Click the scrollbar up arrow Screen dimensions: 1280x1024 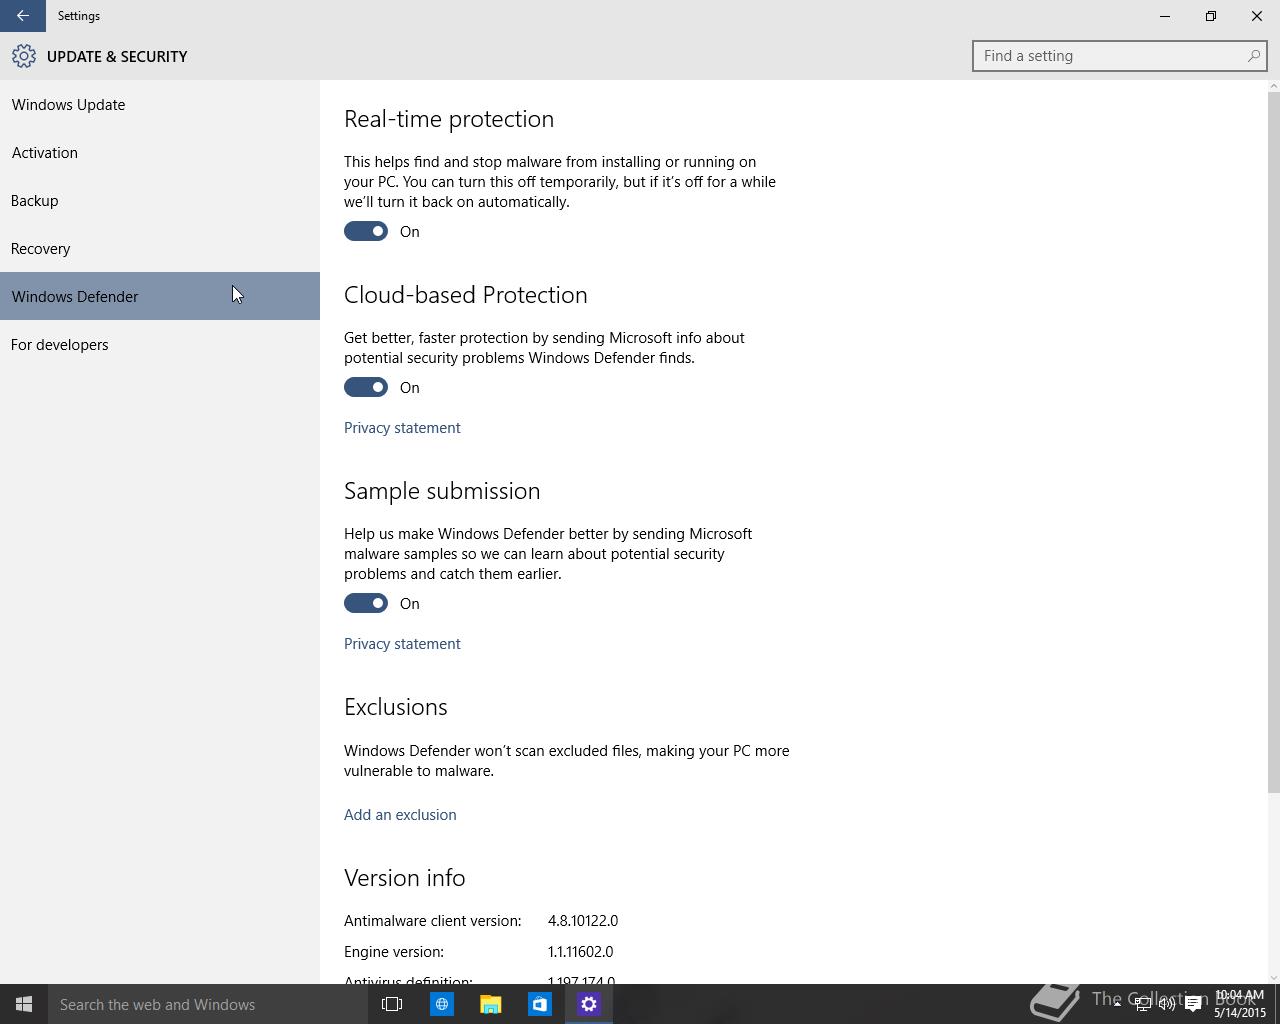[x=1273, y=87]
